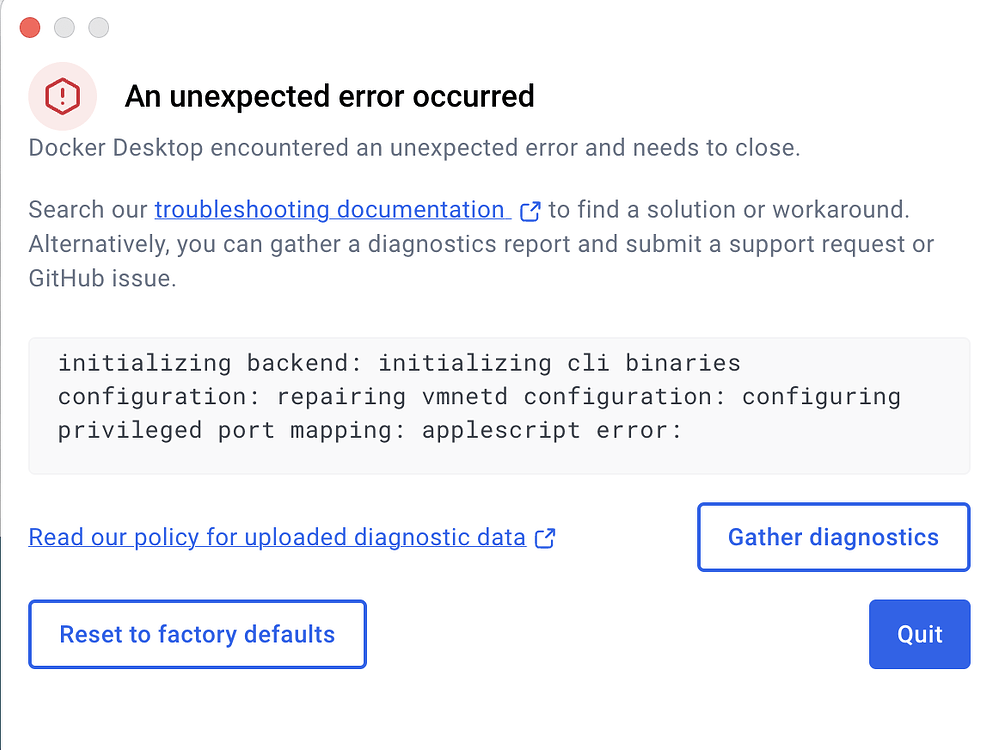Select the Docker Desktop warning badge next to the title
The image size is (993, 750).
coord(62,95)
